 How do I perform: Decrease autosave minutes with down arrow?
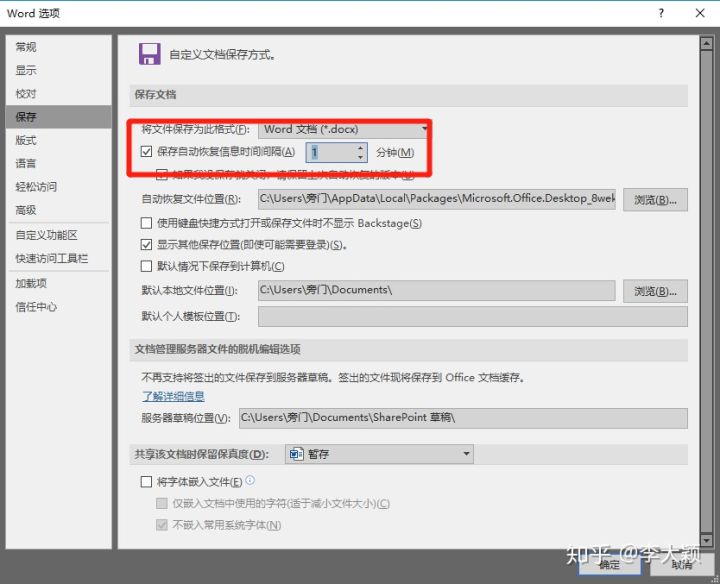[x=360, y=157]
